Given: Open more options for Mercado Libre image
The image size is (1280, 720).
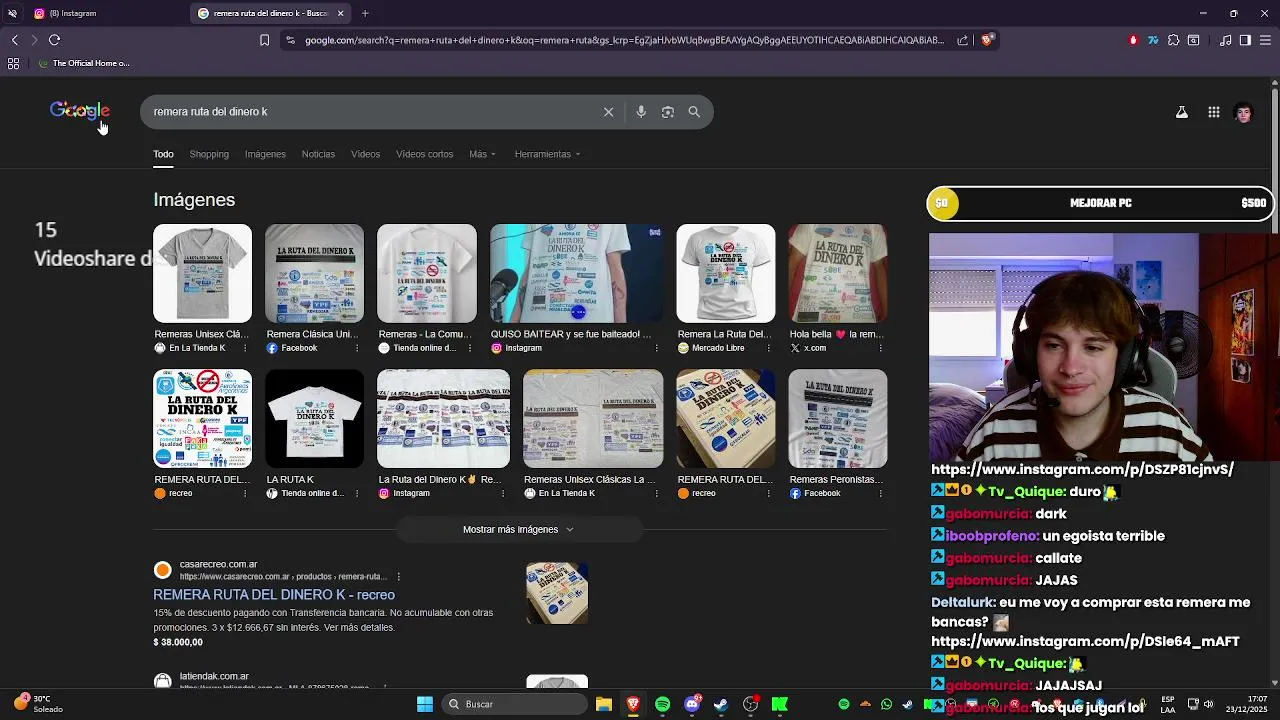Looking at the screenshot, I should [768, 348].
